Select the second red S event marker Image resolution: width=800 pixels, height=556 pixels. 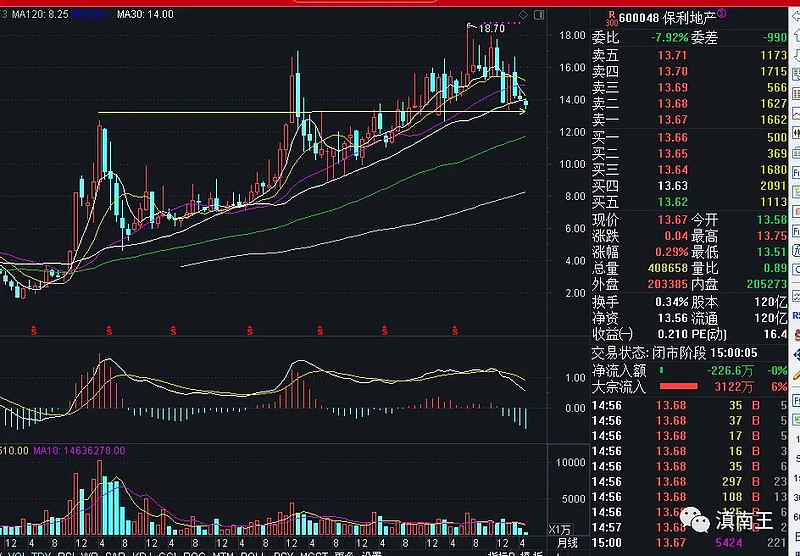[109, 331]
